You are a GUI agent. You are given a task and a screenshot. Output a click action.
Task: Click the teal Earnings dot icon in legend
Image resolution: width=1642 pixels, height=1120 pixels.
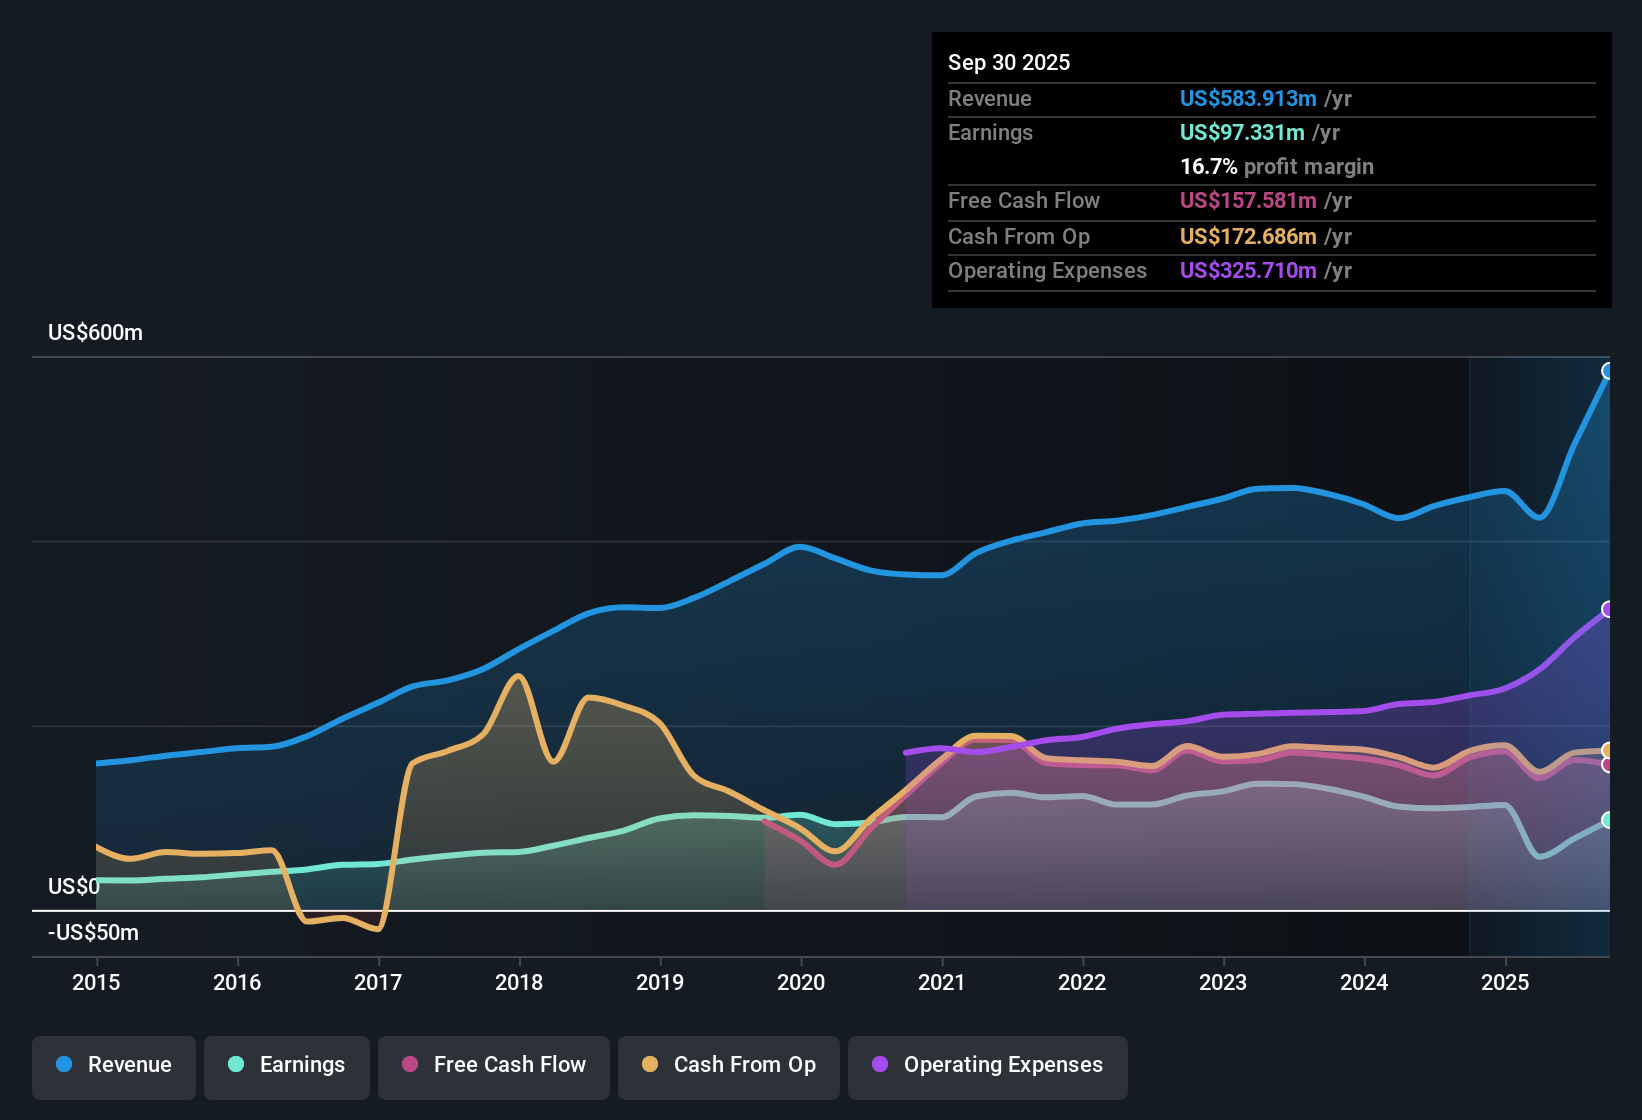(x=236, y=1065)
